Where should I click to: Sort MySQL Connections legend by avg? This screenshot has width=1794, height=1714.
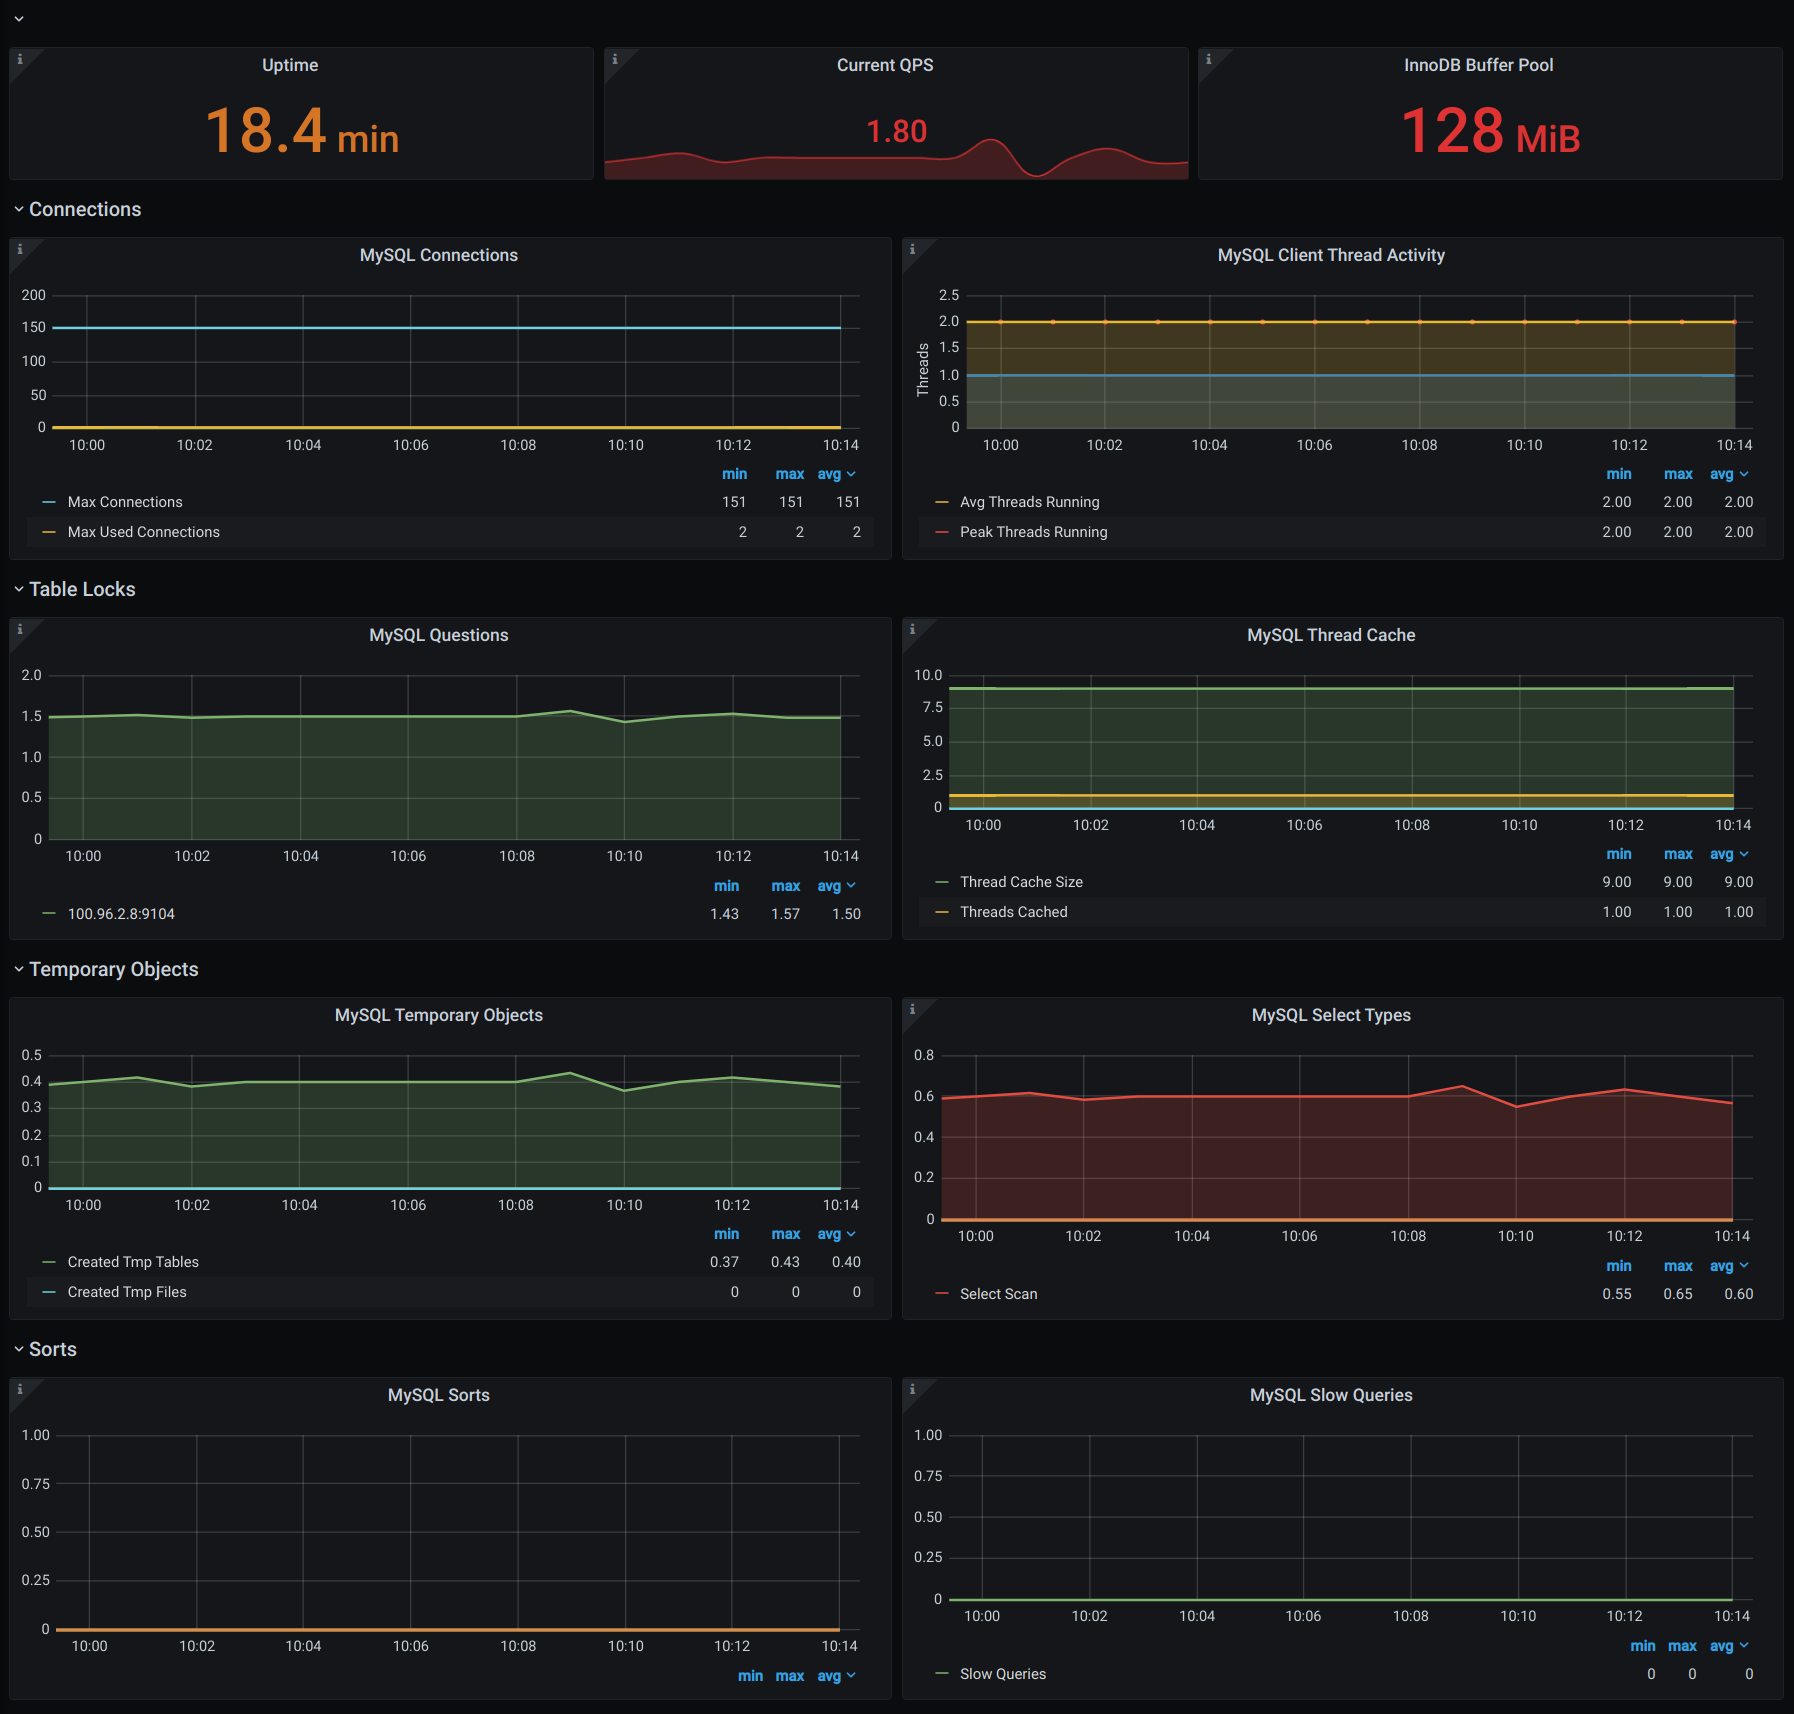tap(836, 474)
